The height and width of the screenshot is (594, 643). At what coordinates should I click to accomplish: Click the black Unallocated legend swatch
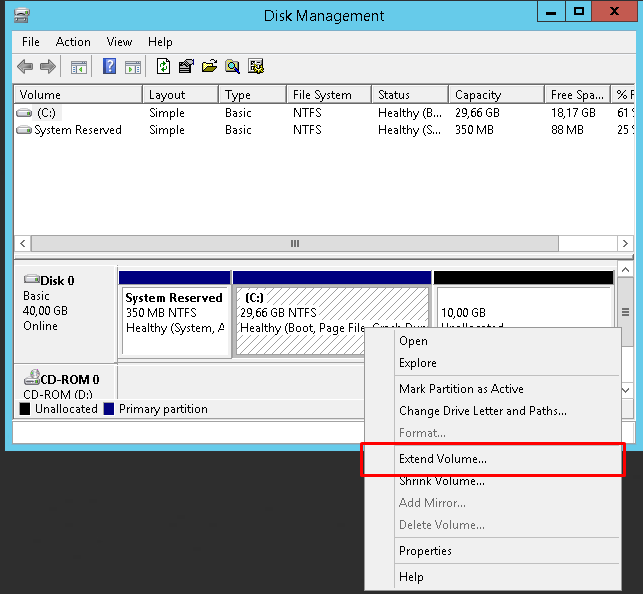(x=25, y=409)
